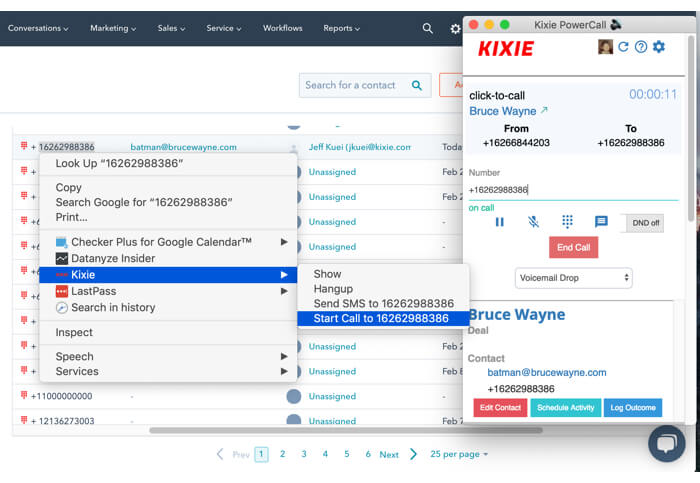Go to page 3
This screenshot has height=483, width=700.
pos(304,454)
